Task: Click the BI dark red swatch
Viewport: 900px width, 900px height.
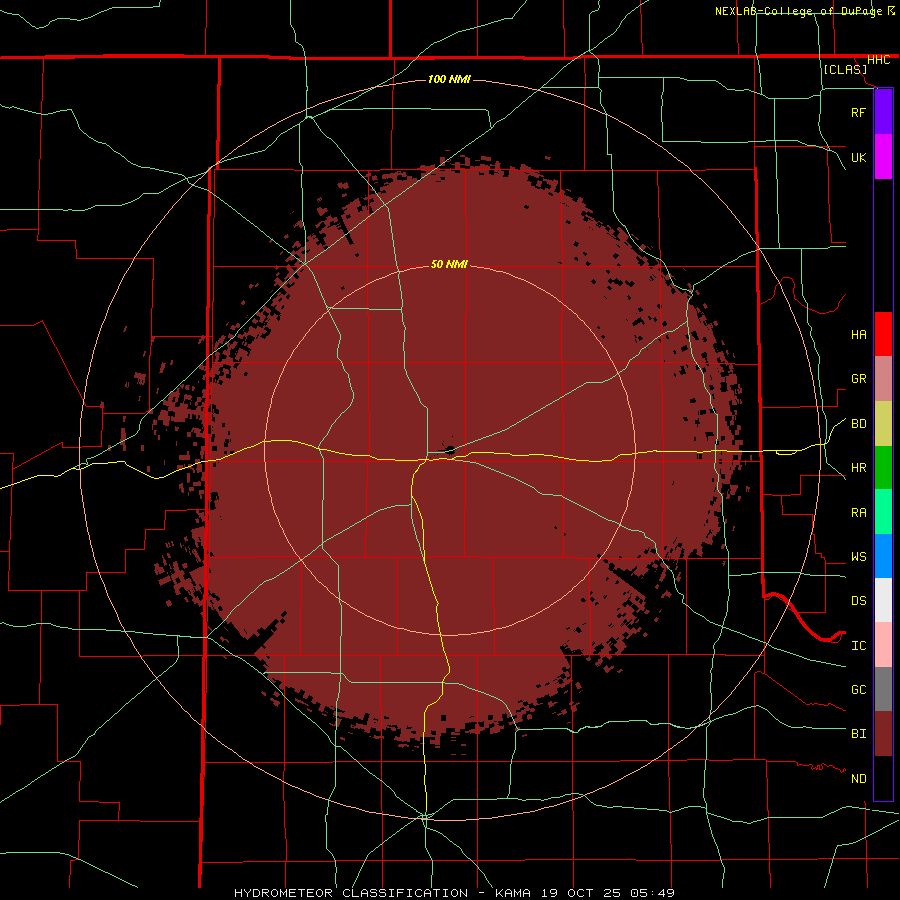Action: tap(883, 734)
